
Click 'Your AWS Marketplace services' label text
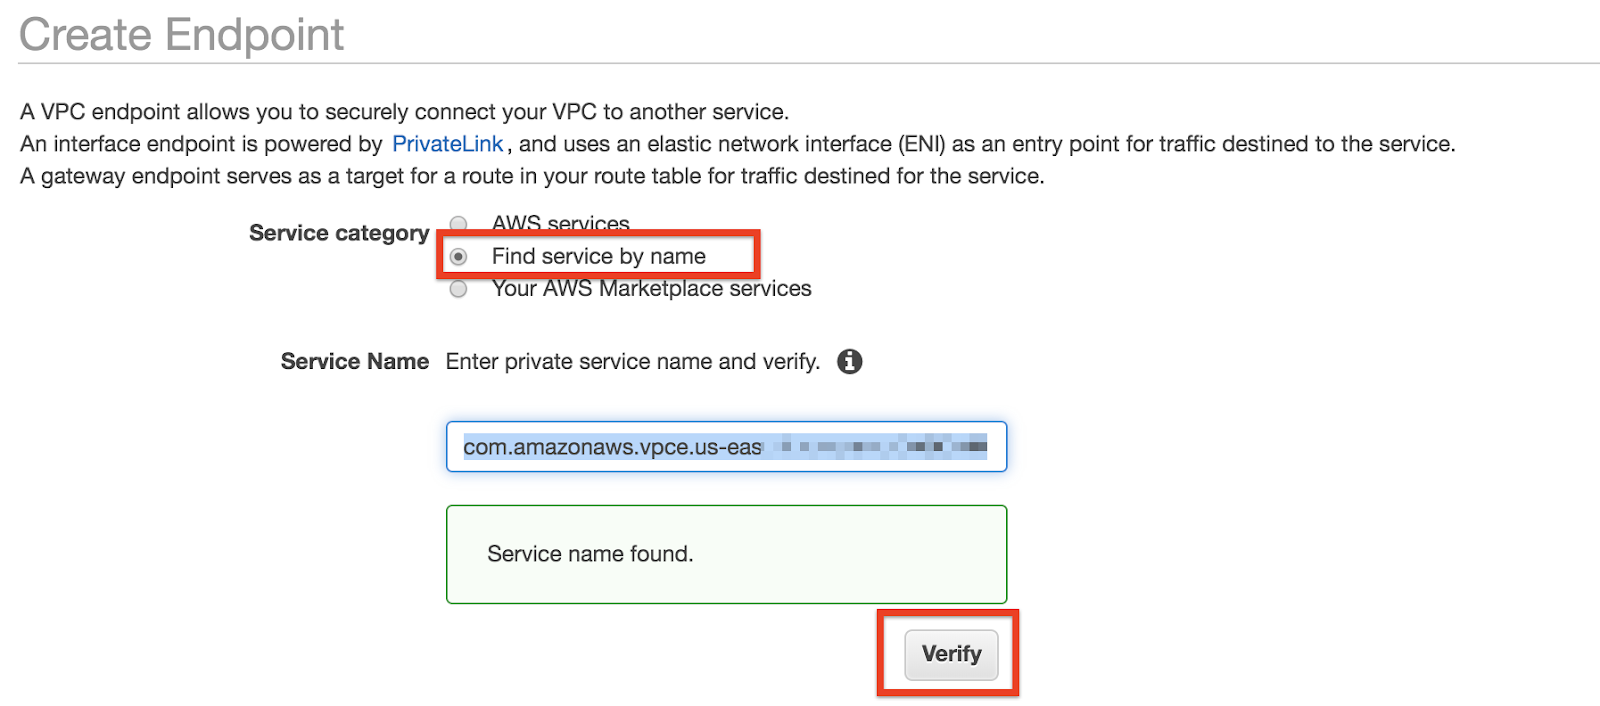click(652, 289)
